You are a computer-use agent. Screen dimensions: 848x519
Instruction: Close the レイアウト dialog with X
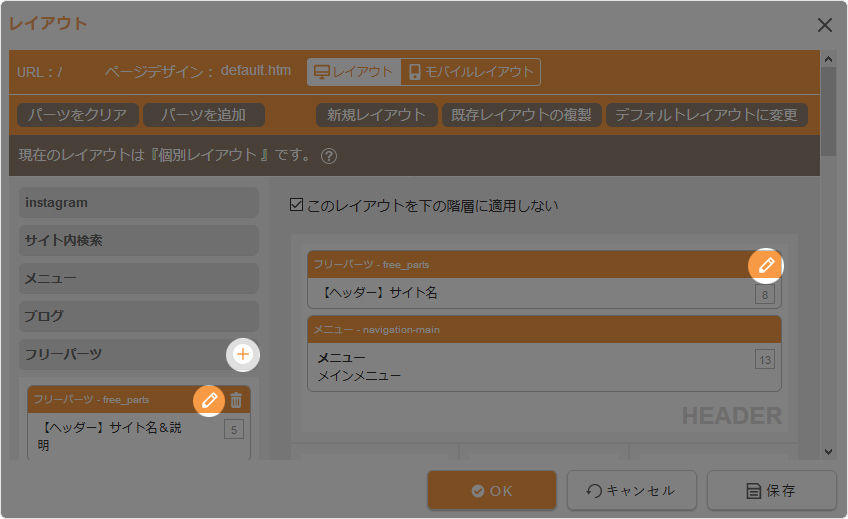[824, 24]
